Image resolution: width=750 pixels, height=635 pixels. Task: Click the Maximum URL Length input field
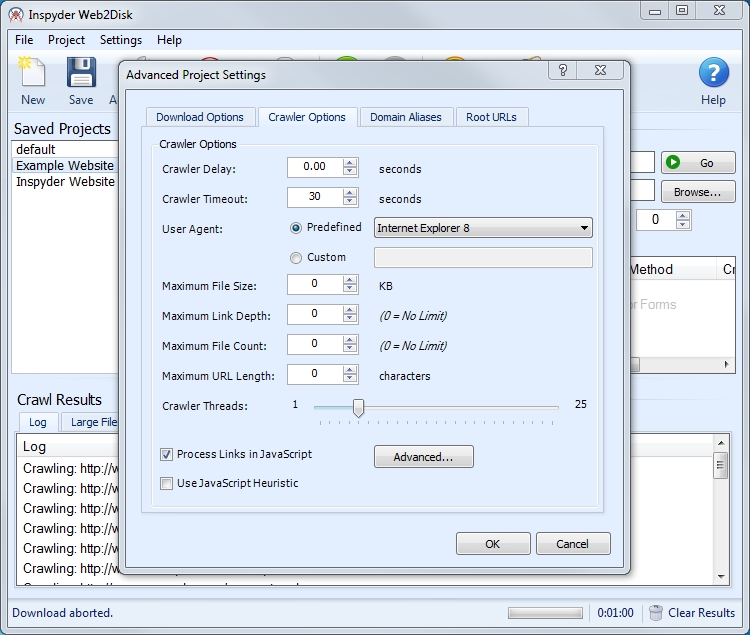(x=314, y=375)
